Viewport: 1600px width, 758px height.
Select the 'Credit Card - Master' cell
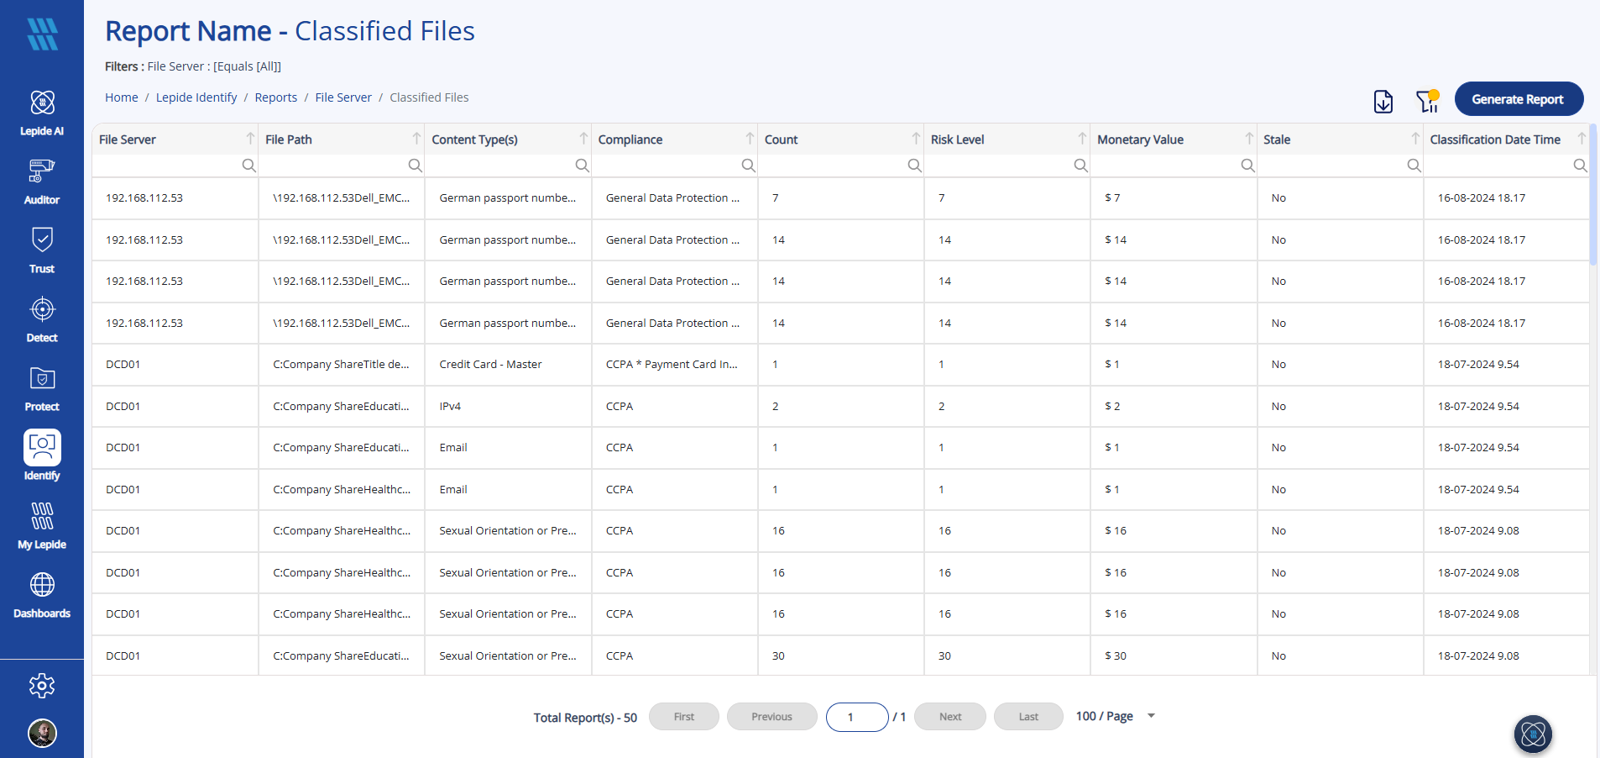coord(508,365)
